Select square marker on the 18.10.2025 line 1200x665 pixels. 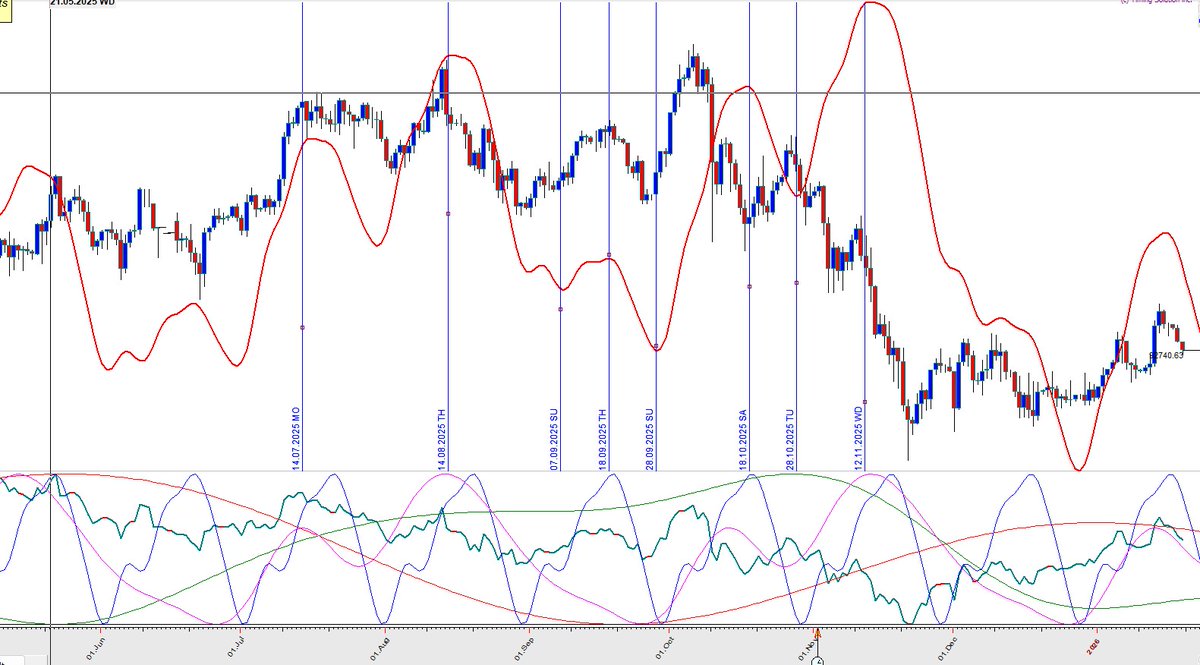tap(749, 286)
